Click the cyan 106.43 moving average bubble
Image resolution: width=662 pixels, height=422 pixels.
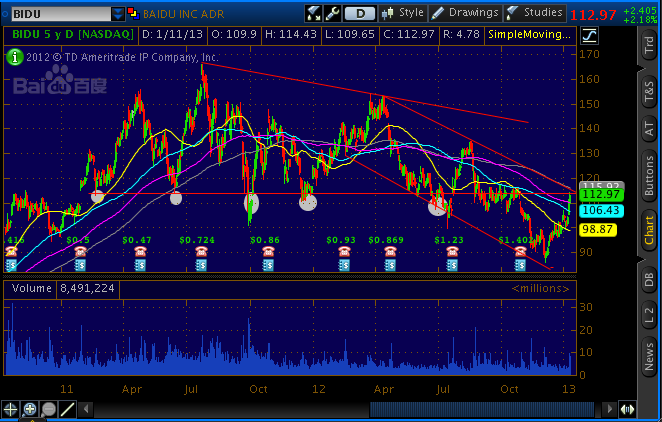click(601, 211)
